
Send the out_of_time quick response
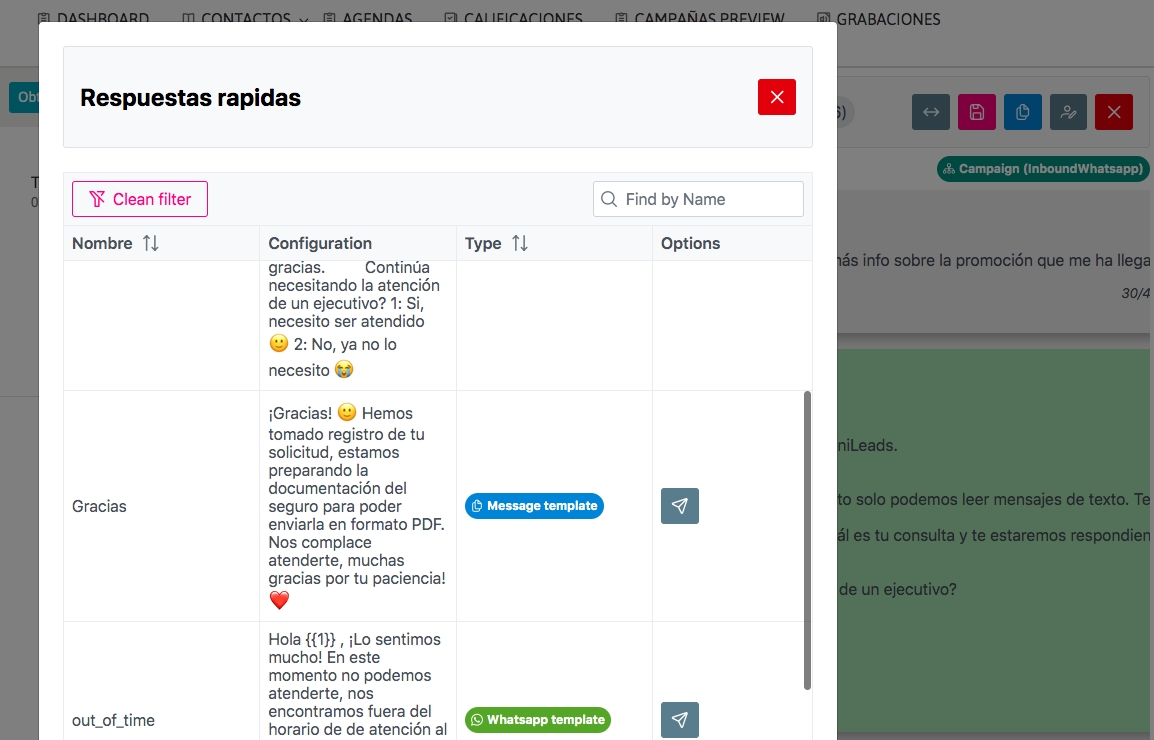click(679, 719)
